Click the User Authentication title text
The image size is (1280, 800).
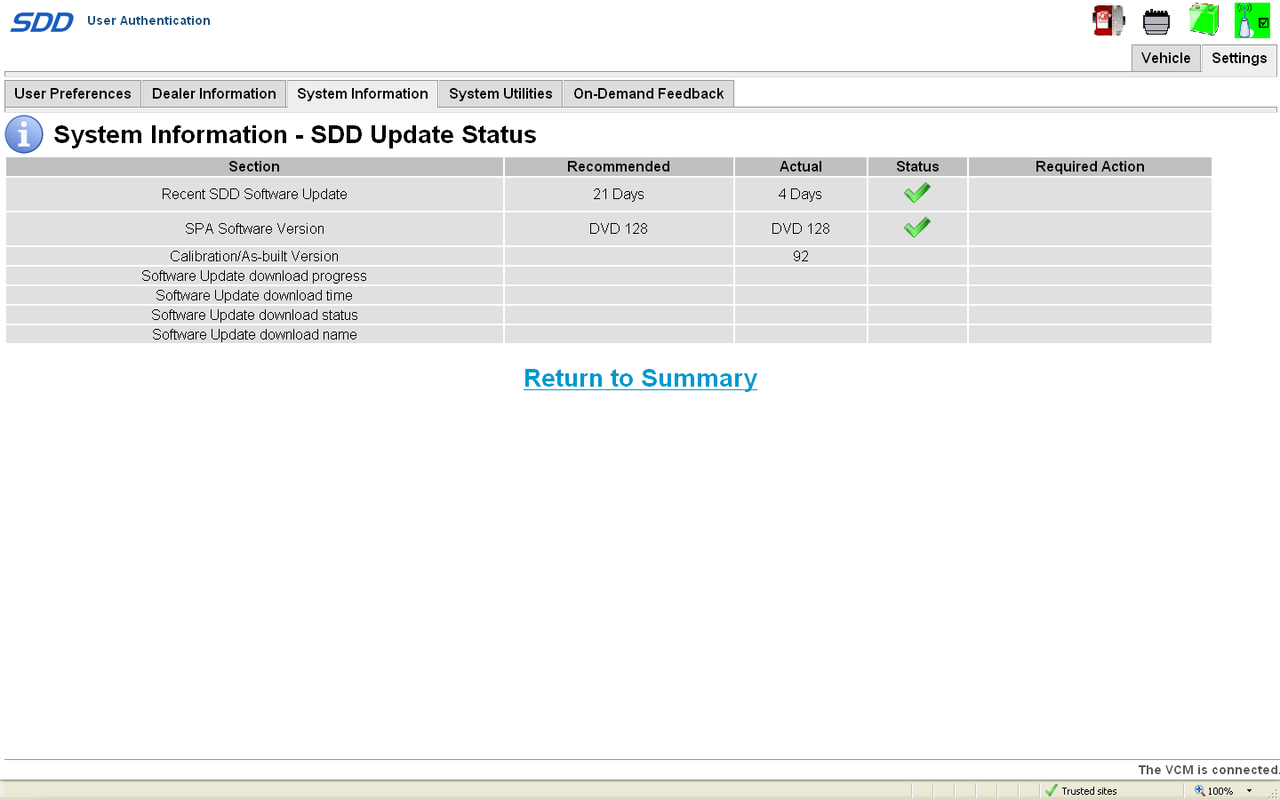tap(149, 20)
